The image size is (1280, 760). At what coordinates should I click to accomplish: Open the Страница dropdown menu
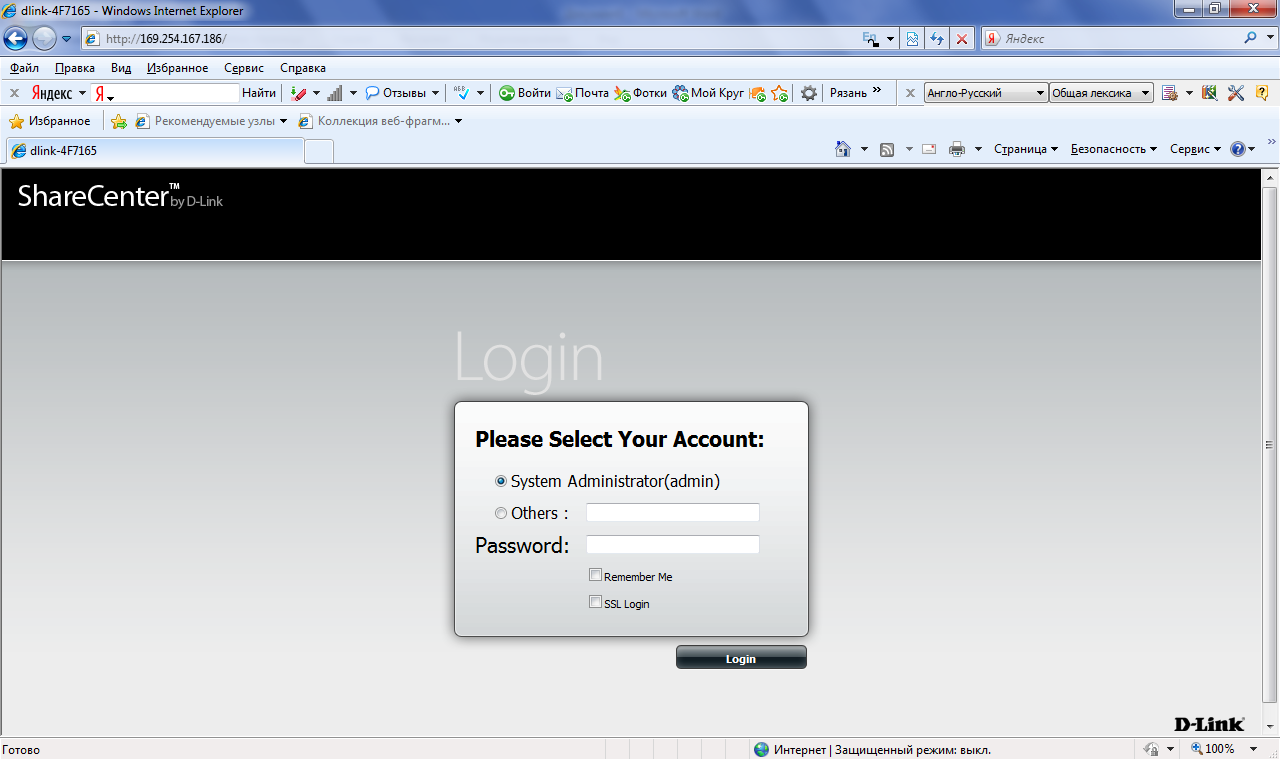point(1026,149)
